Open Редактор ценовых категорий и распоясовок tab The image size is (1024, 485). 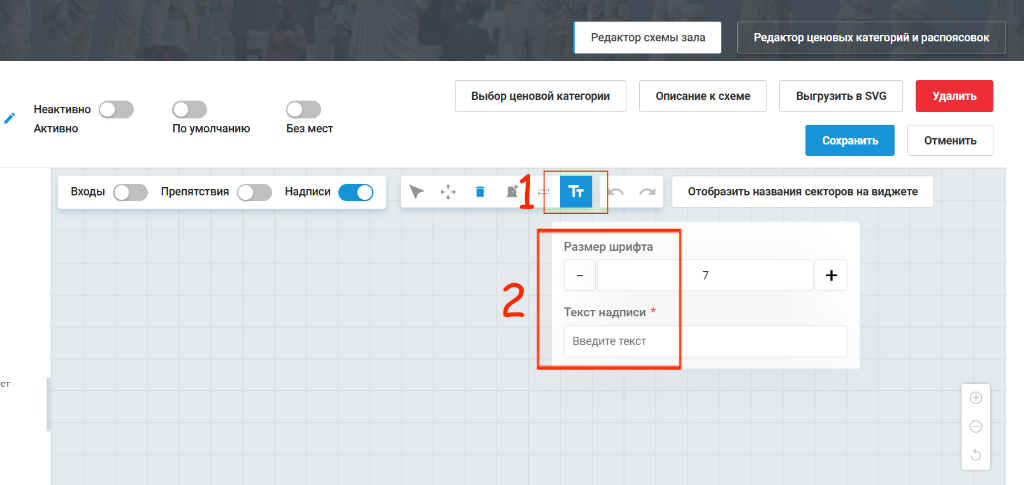click(871, 38)
